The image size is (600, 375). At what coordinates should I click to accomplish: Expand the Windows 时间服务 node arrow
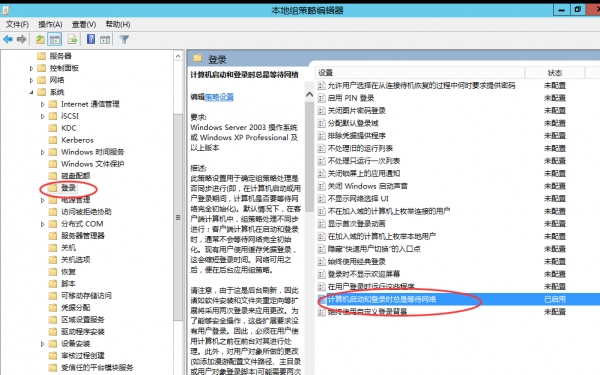(x=42, y=152)
